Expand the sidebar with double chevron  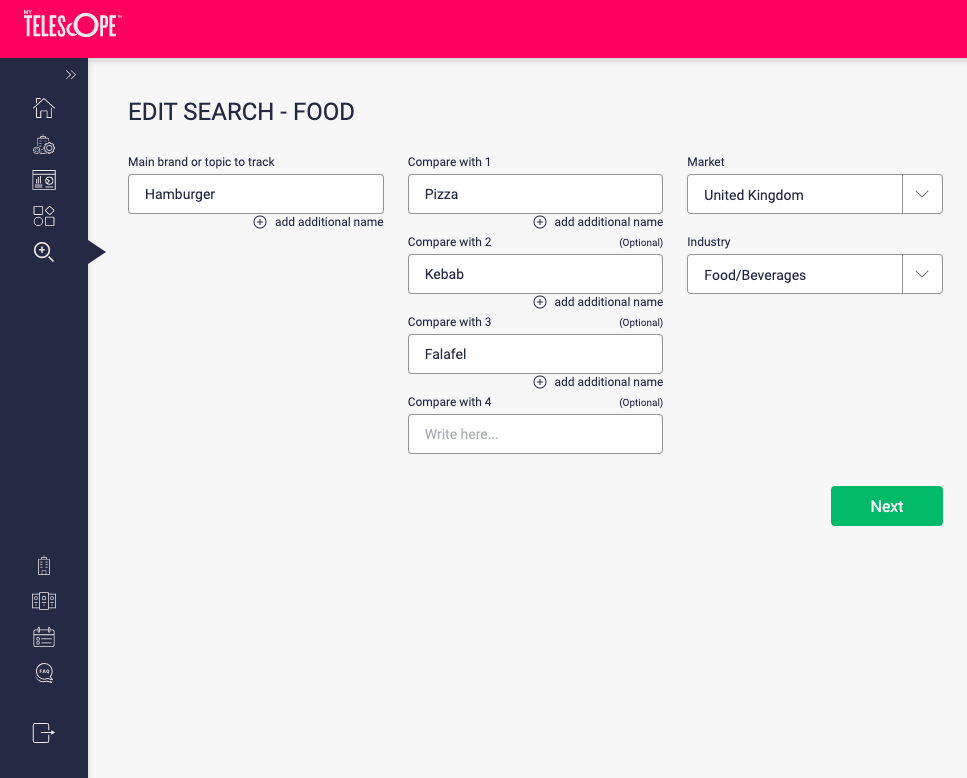71,75
